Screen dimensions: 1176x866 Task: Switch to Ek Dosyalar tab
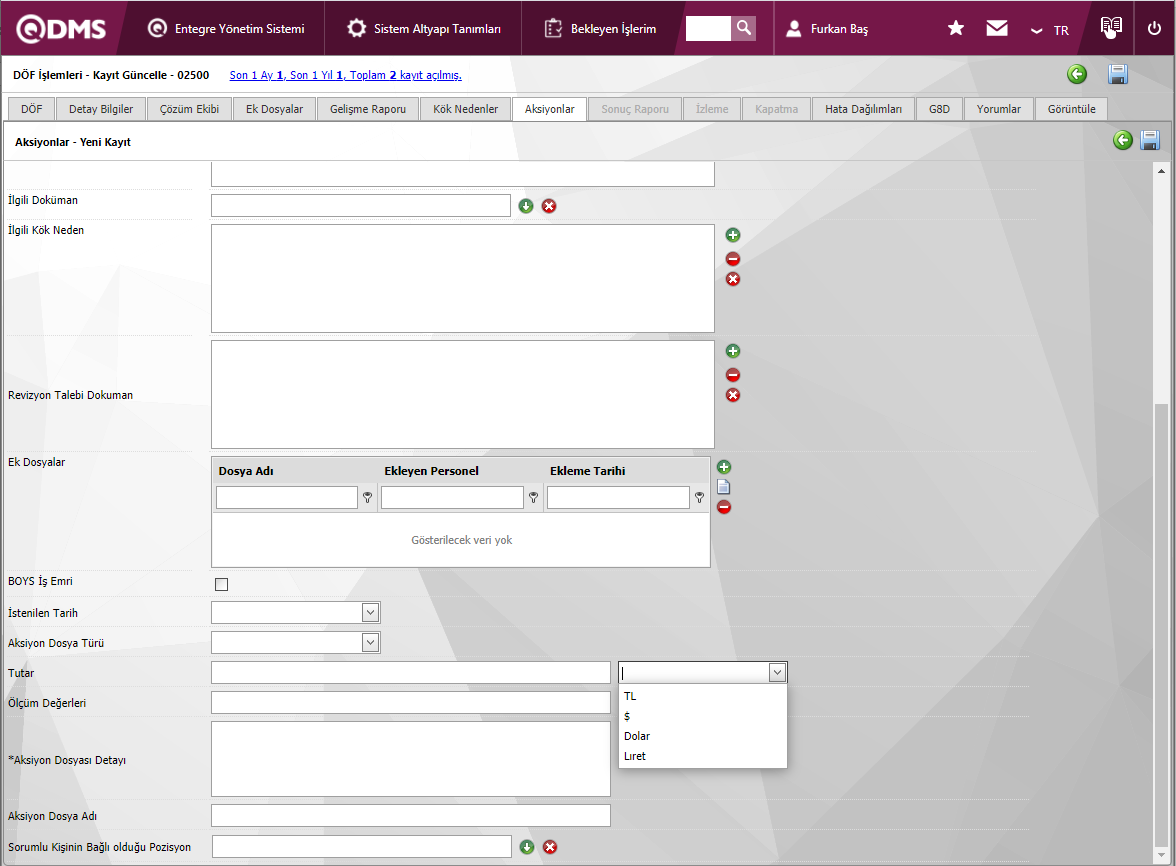274,109
